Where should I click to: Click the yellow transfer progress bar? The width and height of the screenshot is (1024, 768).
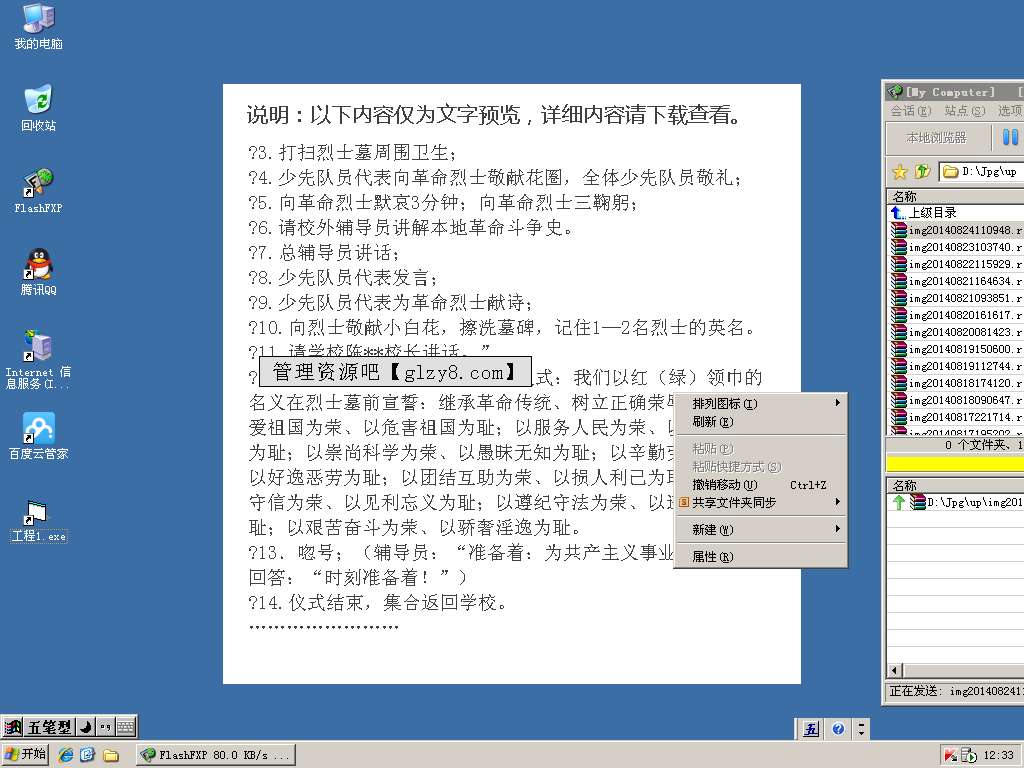[x=955, y=463]
